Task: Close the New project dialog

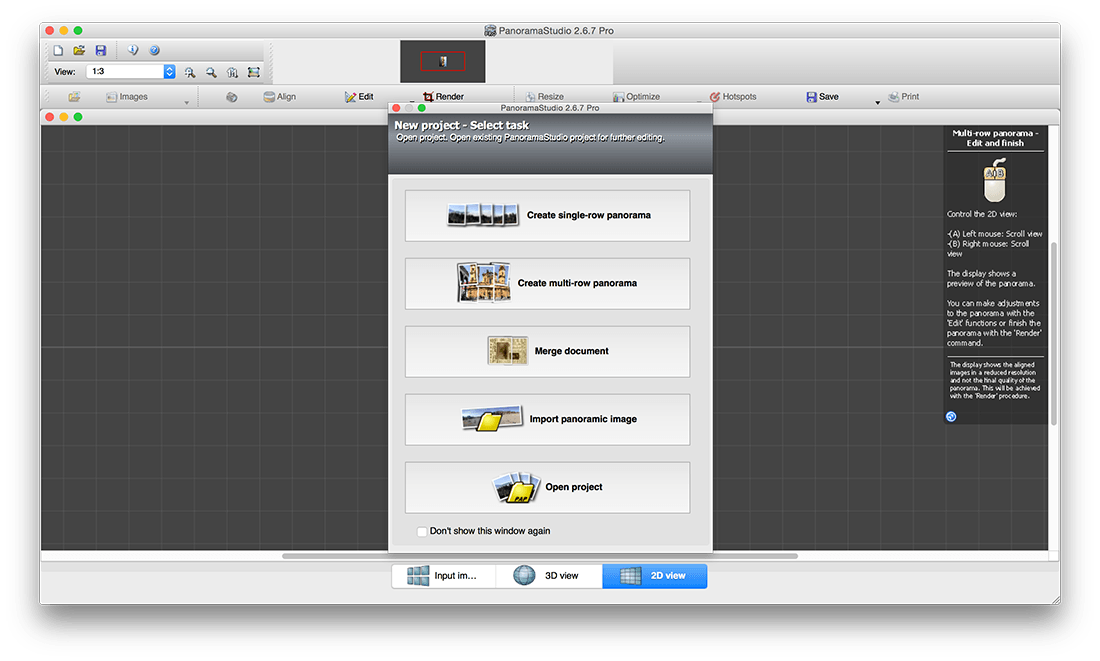Action: (x=396, y=108)
